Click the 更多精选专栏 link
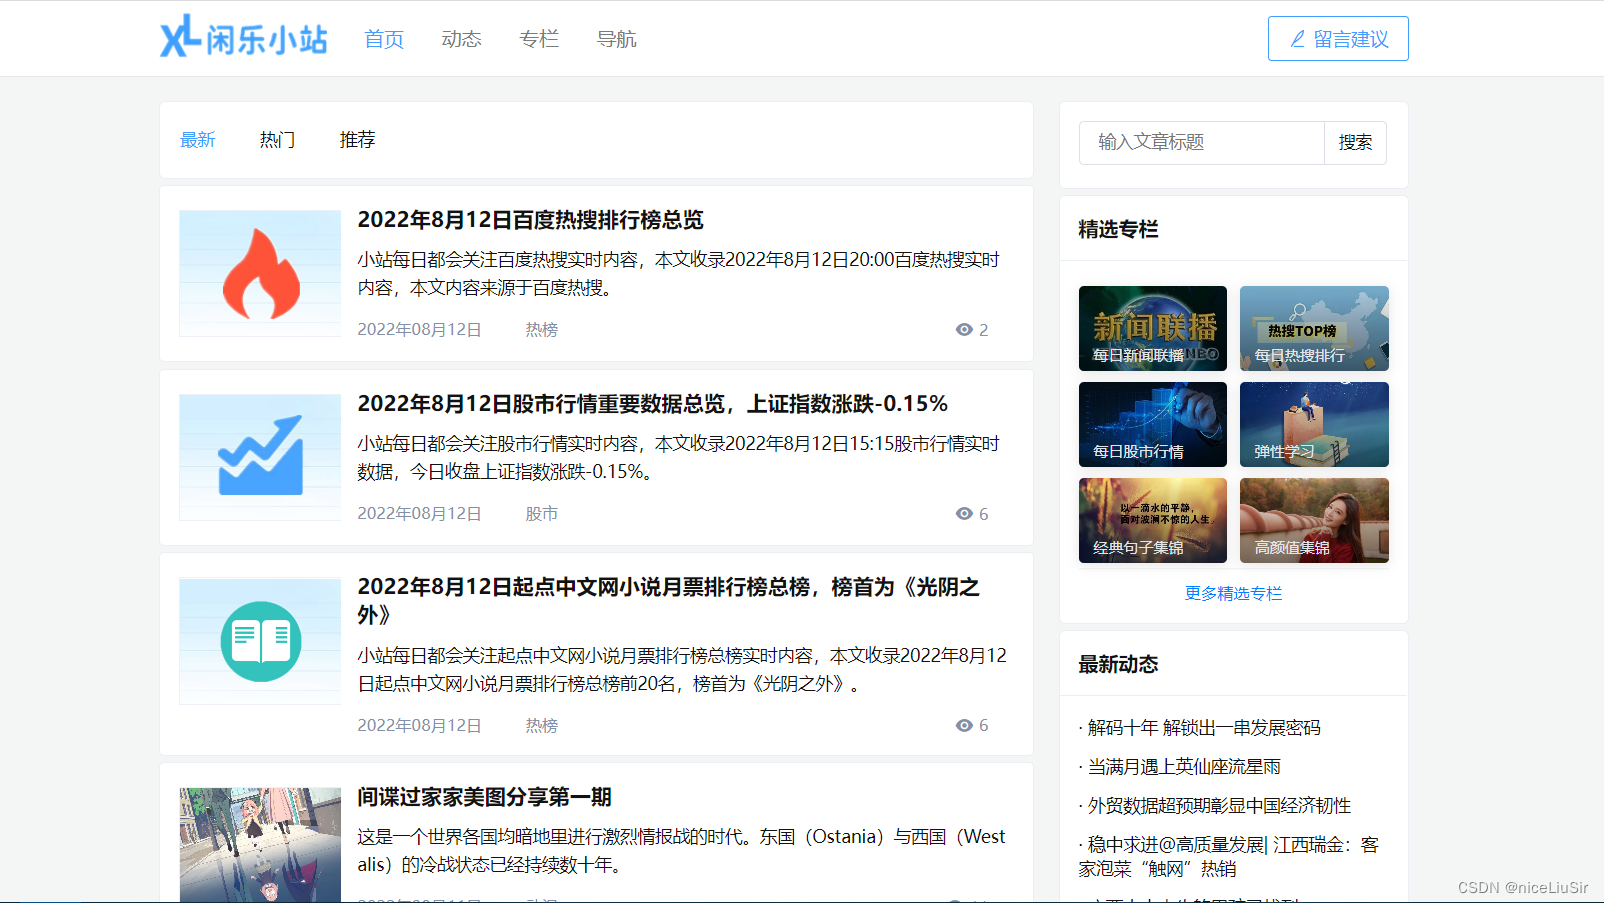The image size is (1604, 903). (1233, 593)
